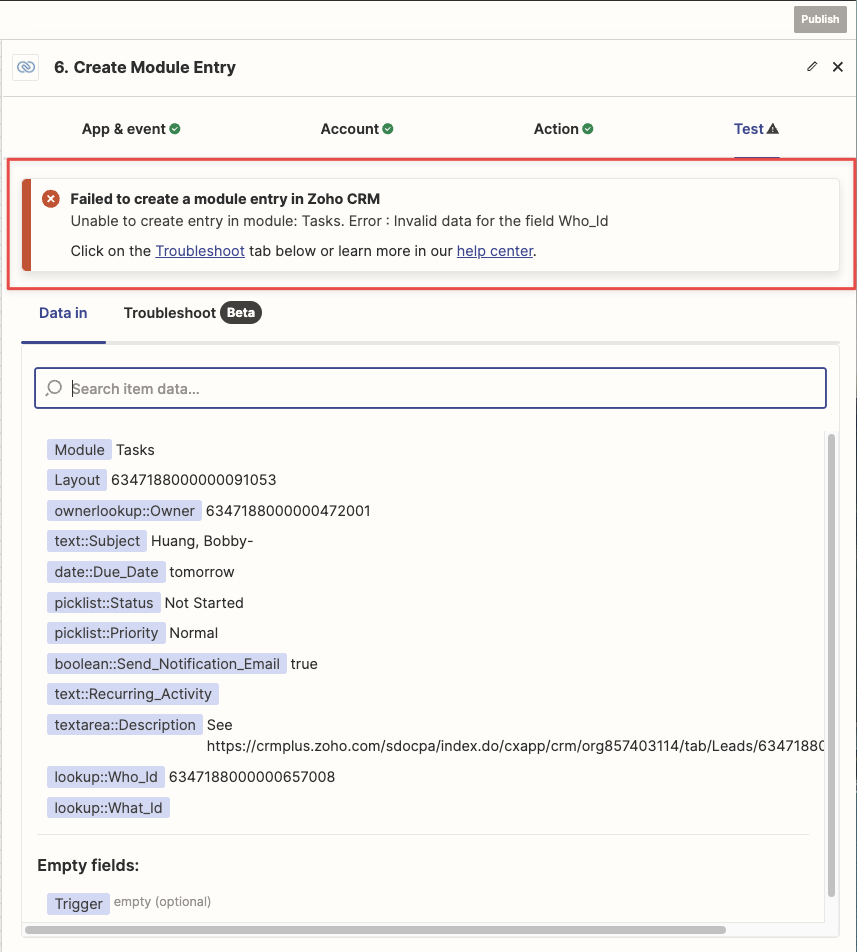The width and height of the screenshot is (857, 952).
Task: Click the warning triangle beside Test
Action: point(773,129)
